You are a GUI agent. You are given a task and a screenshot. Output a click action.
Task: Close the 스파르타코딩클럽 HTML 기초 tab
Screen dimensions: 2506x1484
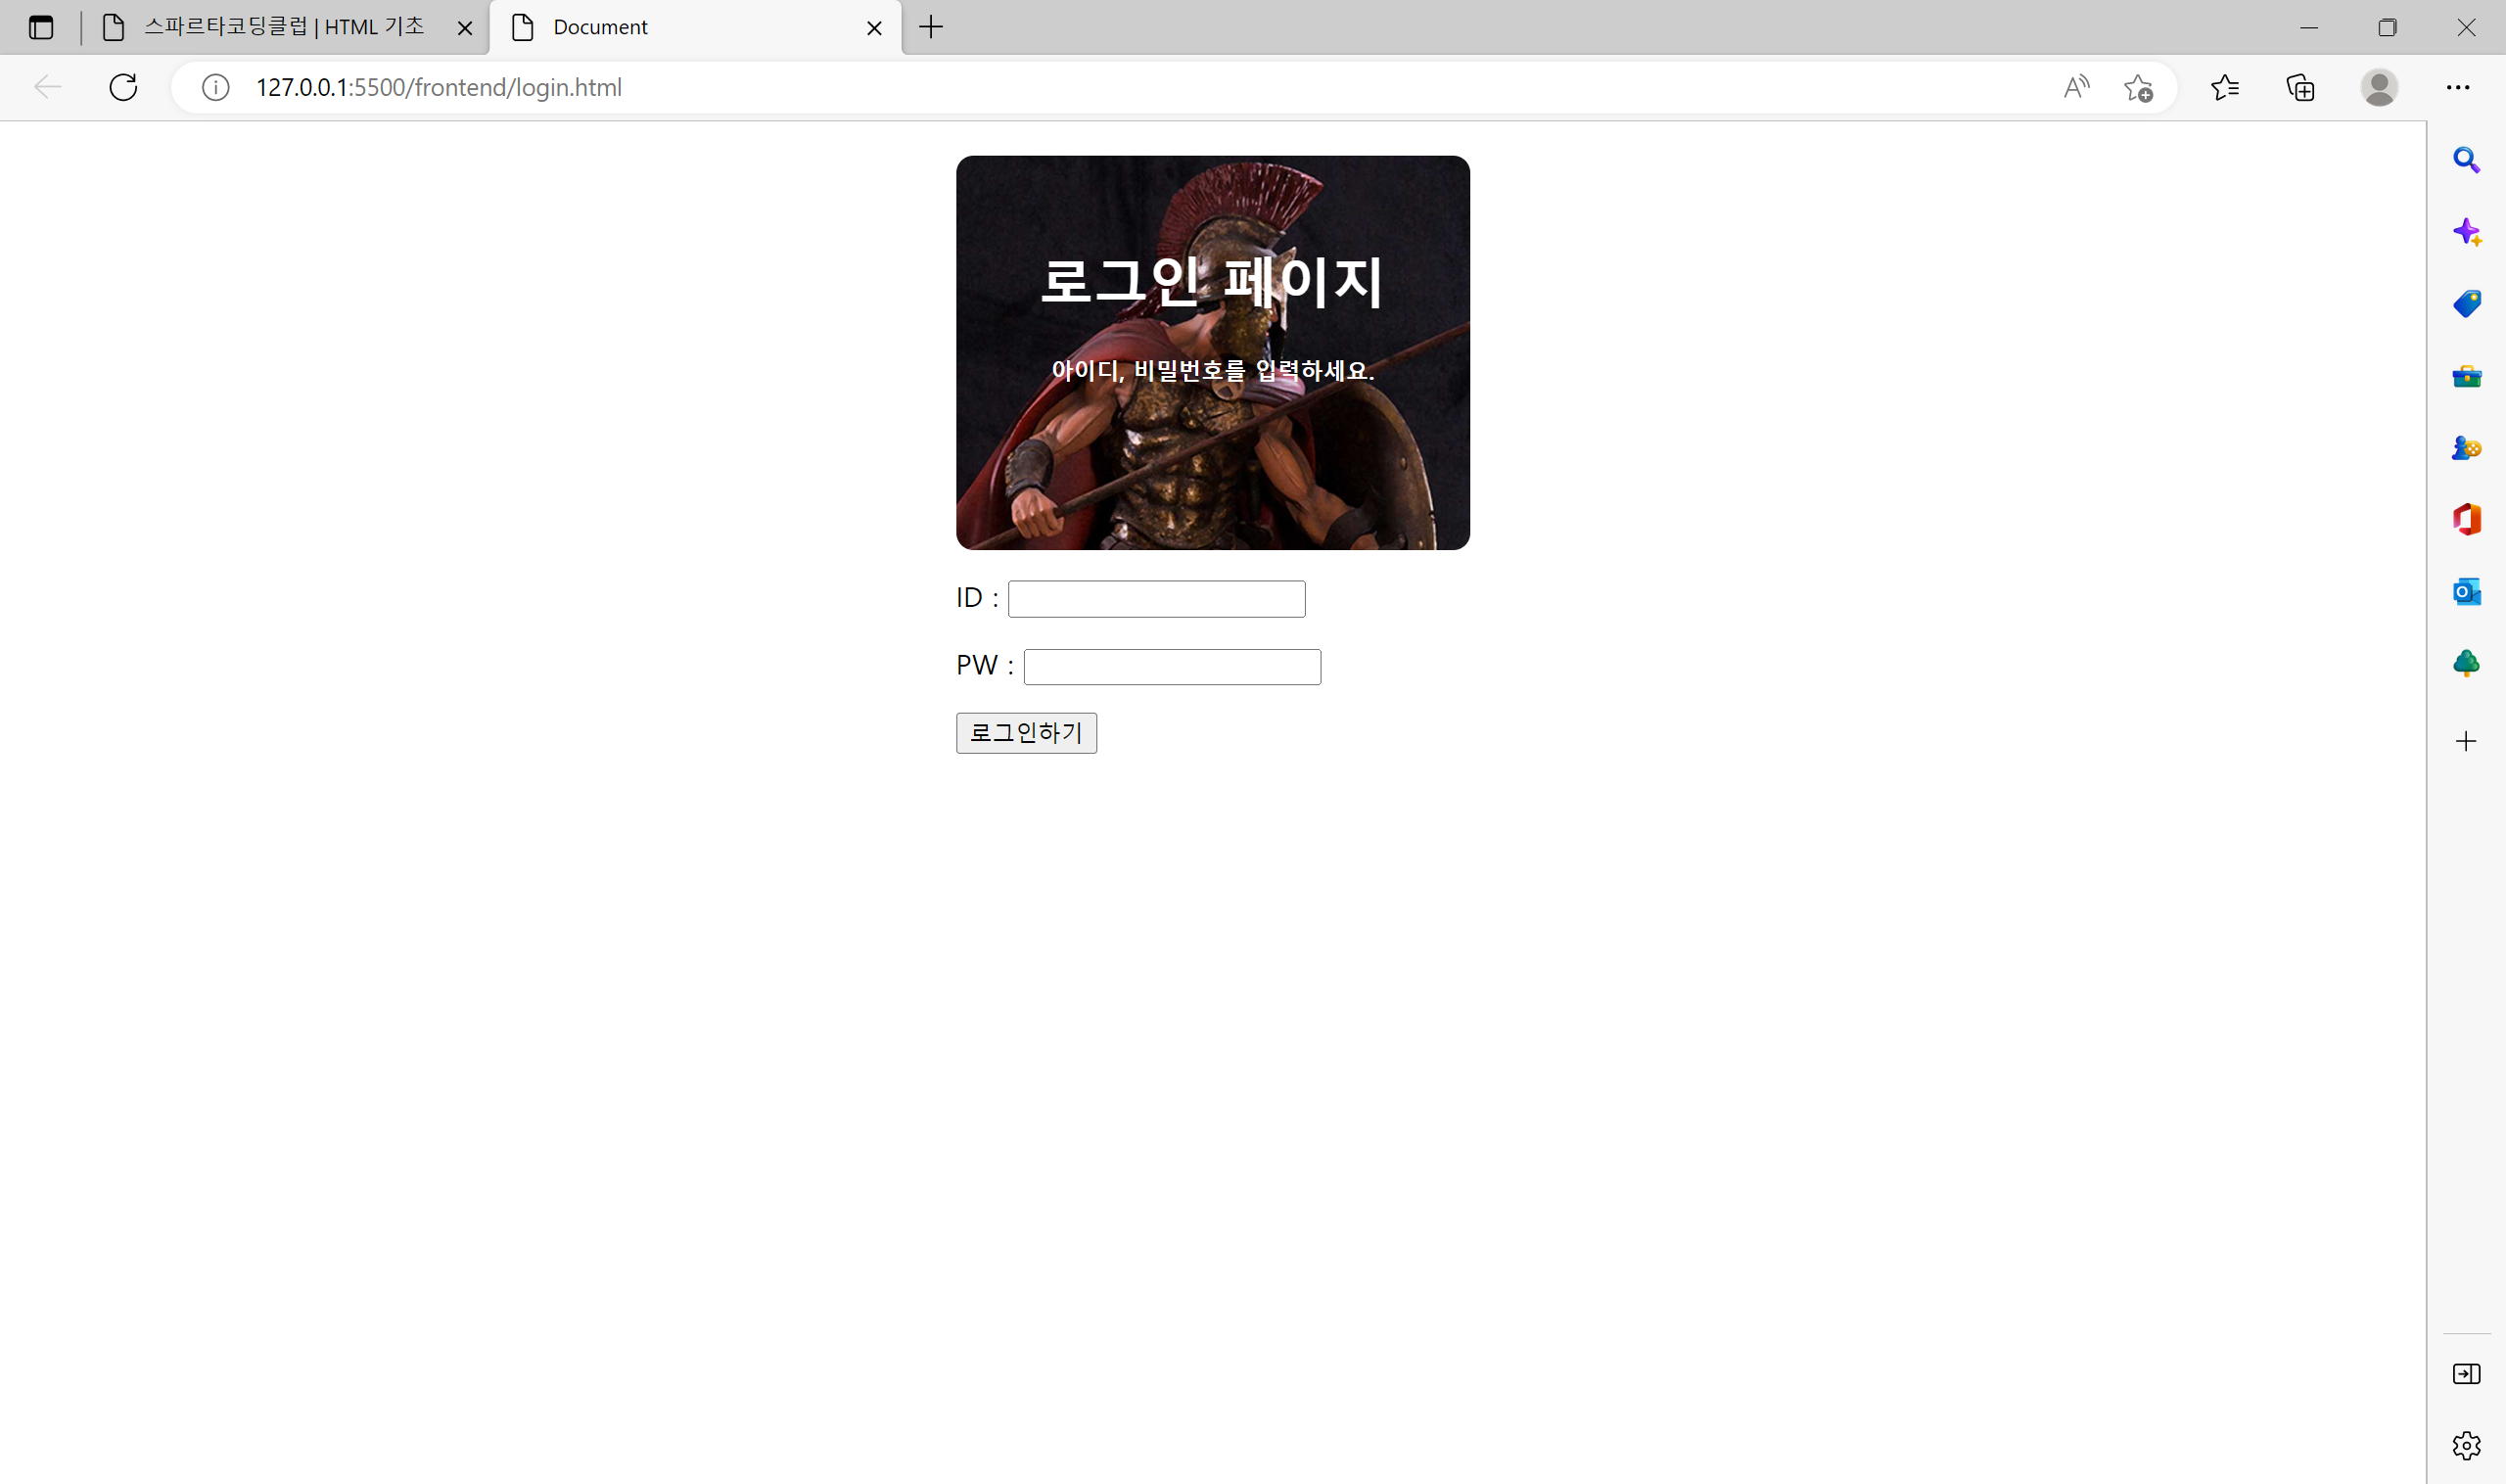tap(465, 28)
